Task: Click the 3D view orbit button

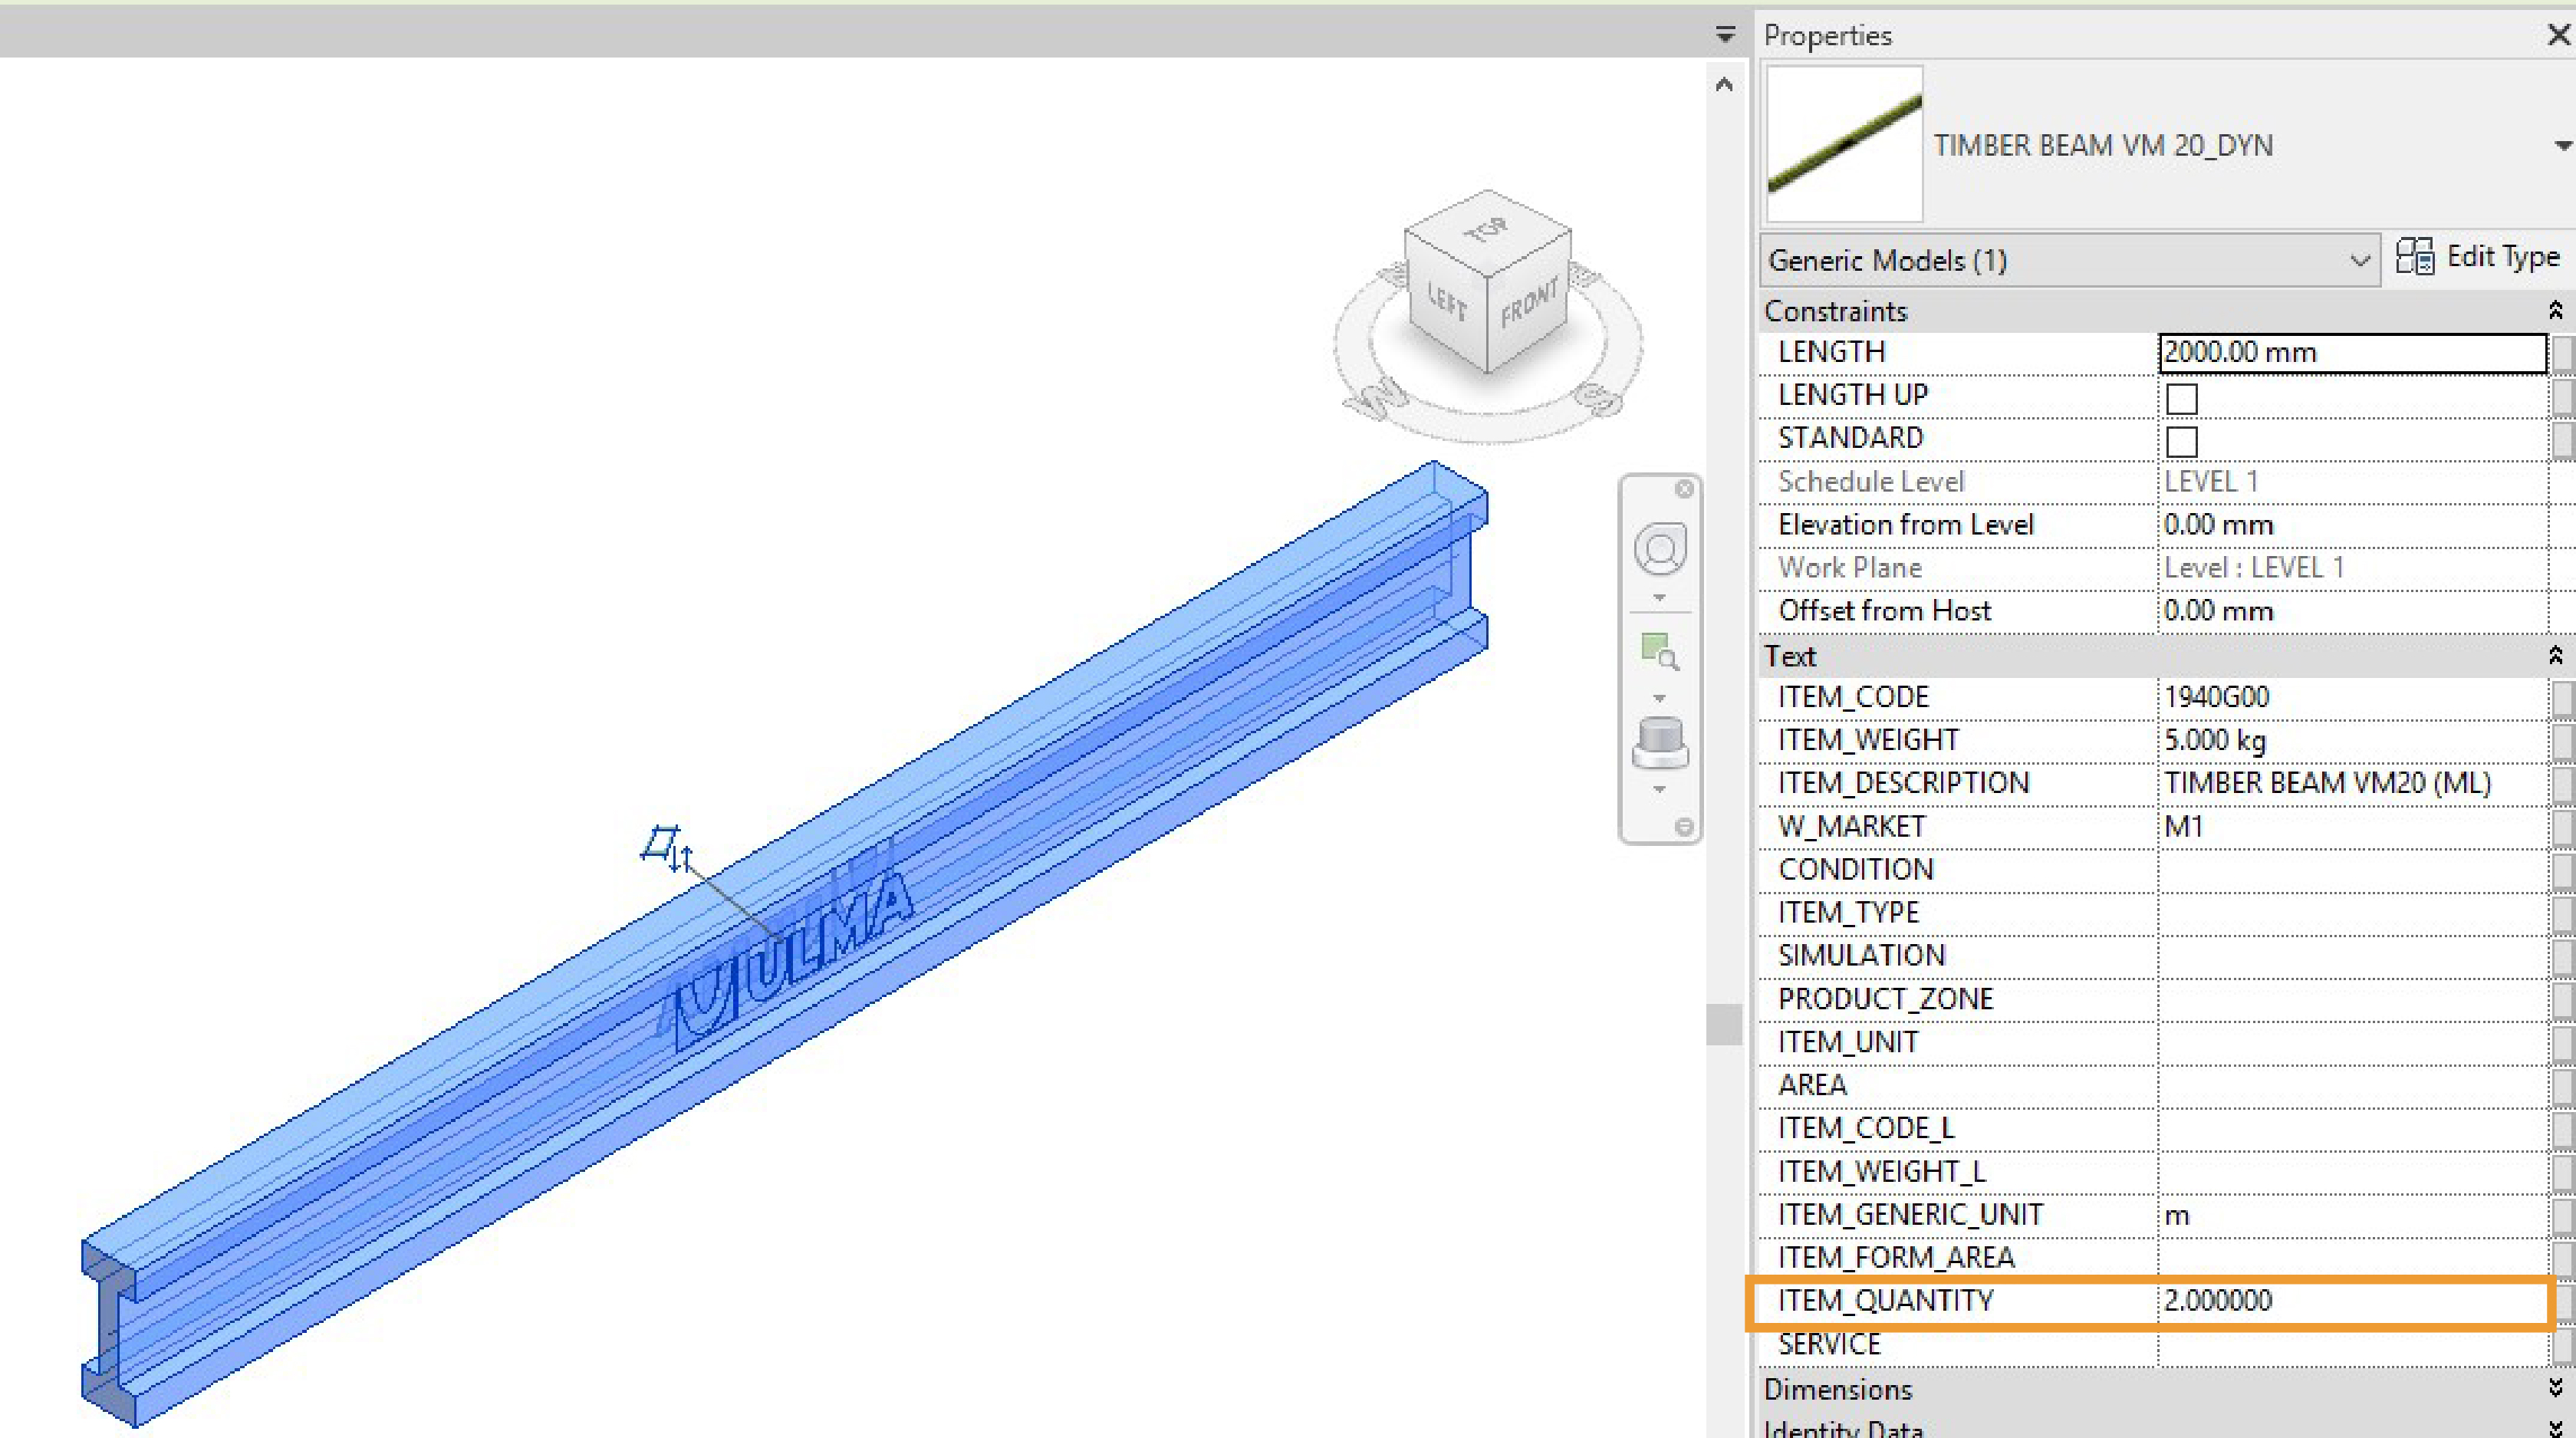Action: (x=1660, y=744)
